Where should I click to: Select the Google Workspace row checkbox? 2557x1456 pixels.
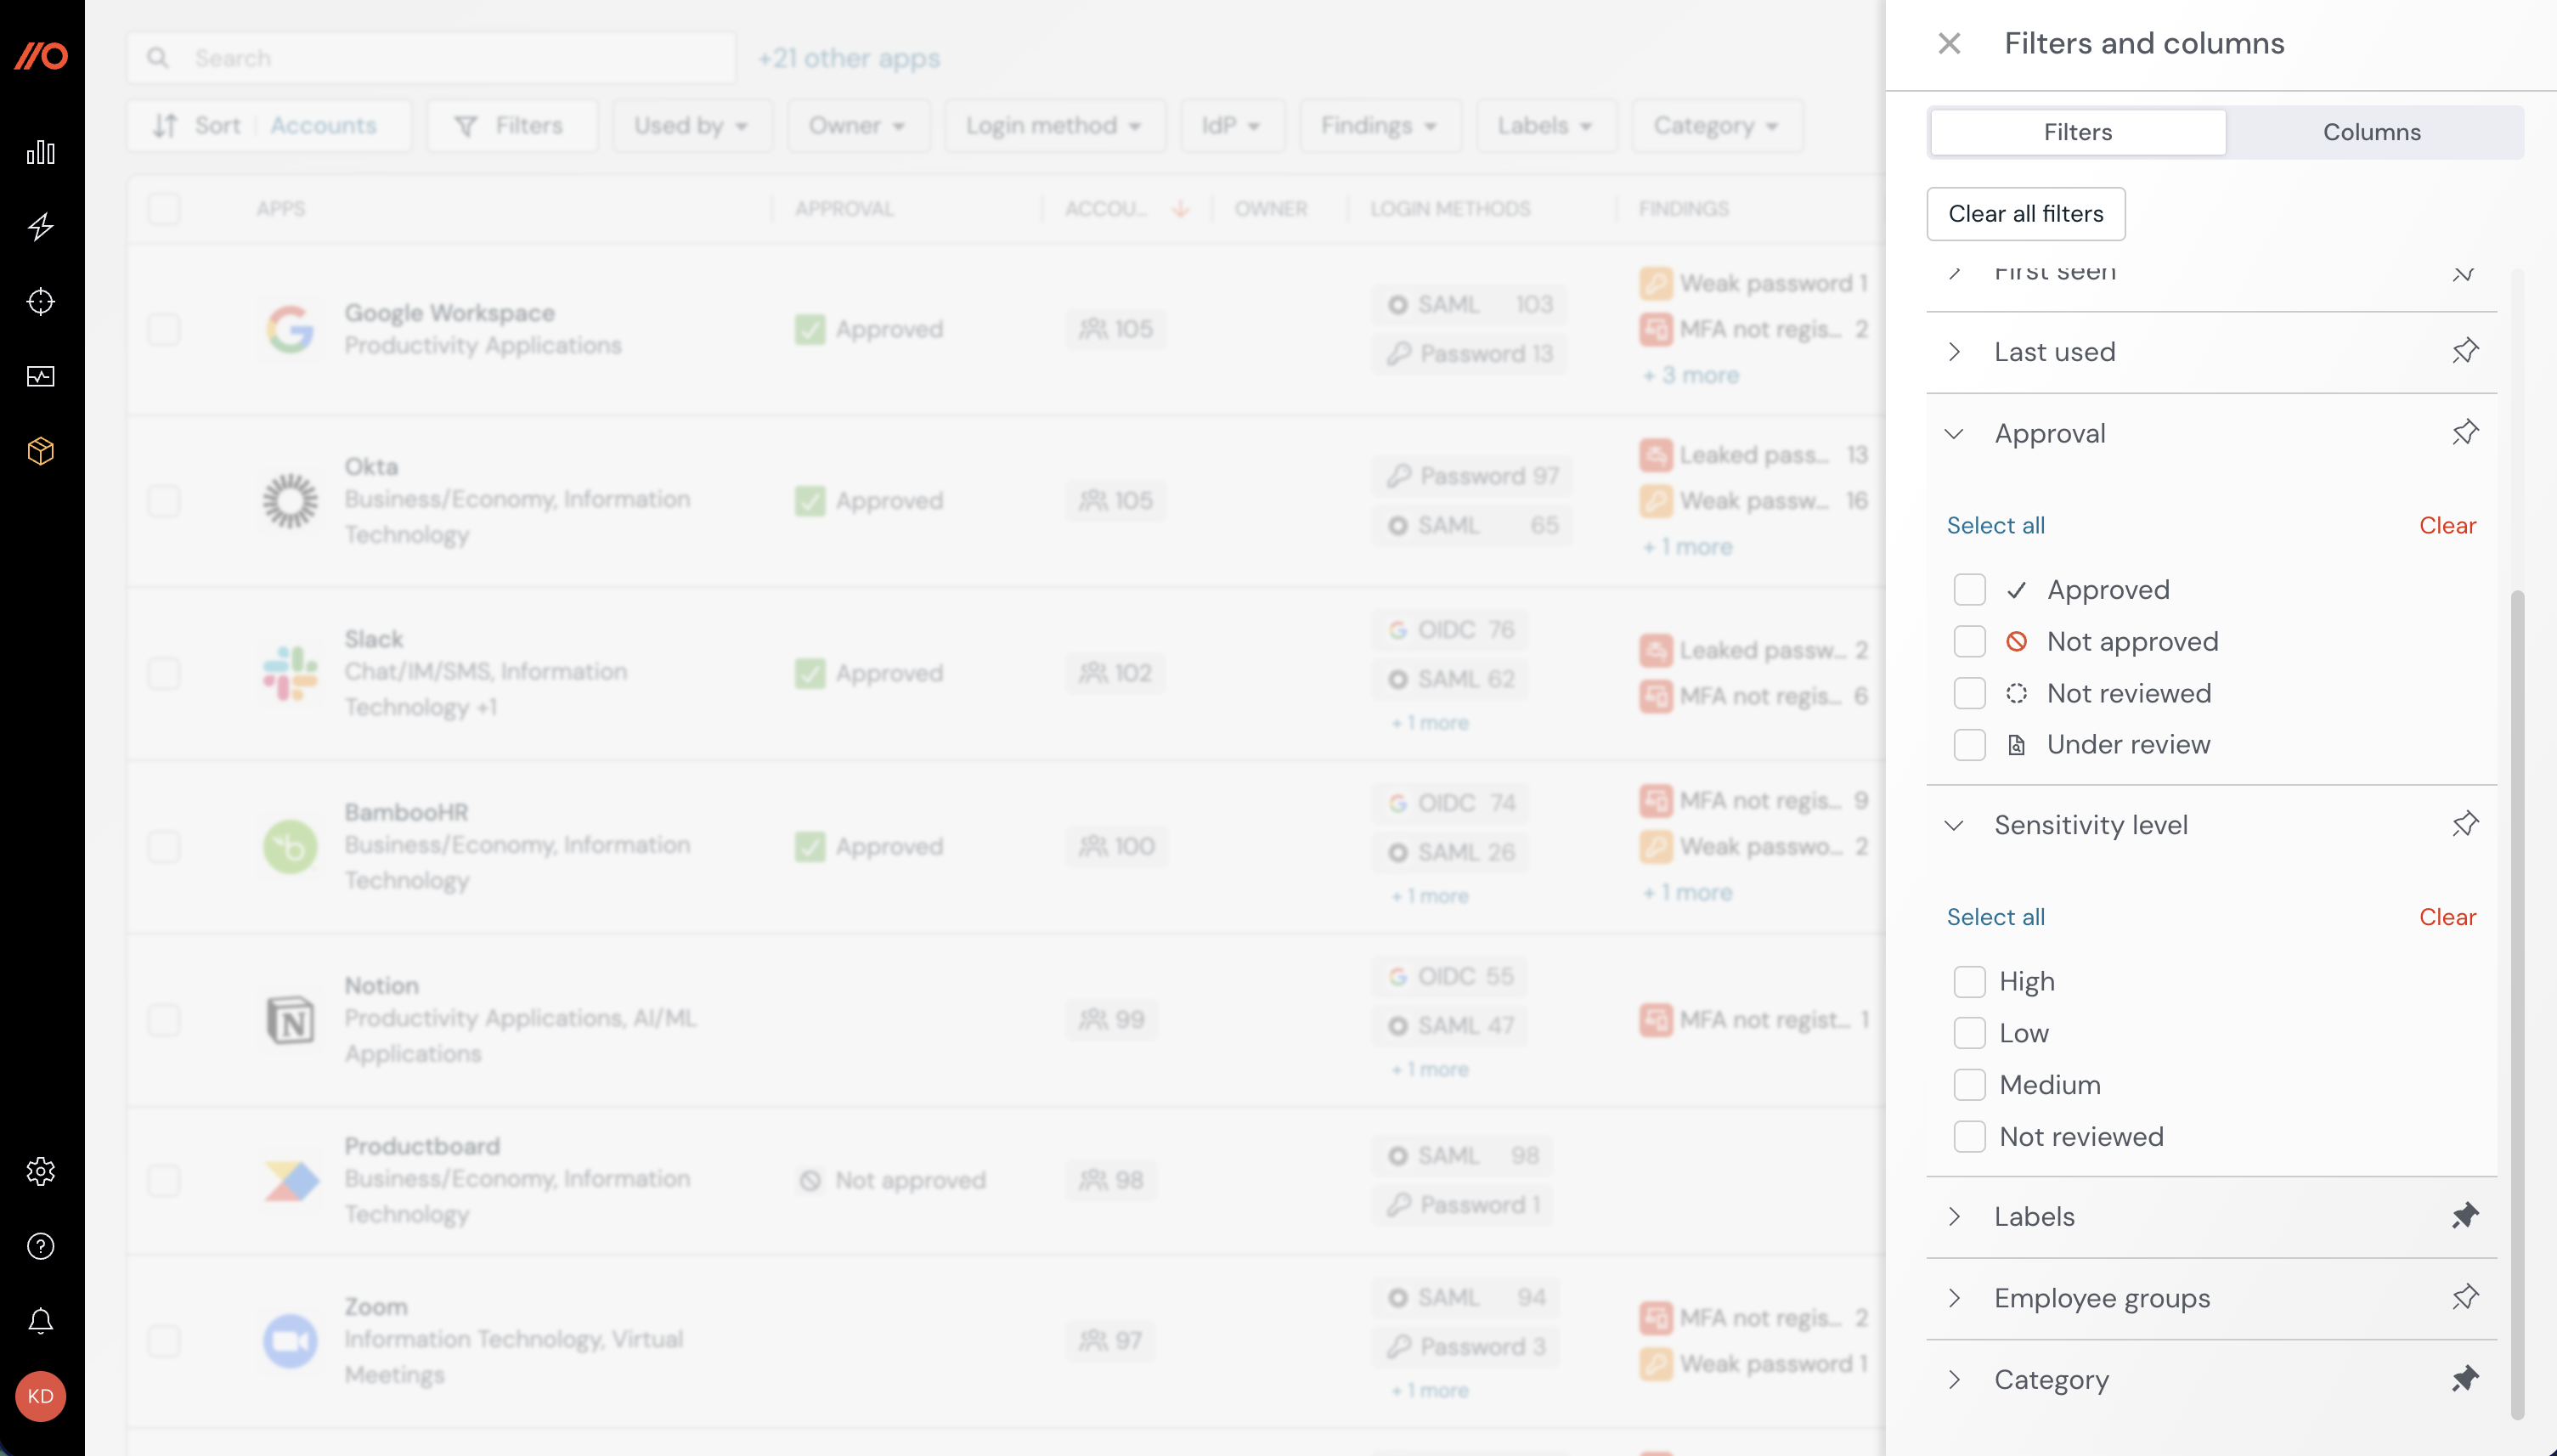[164, 329]
